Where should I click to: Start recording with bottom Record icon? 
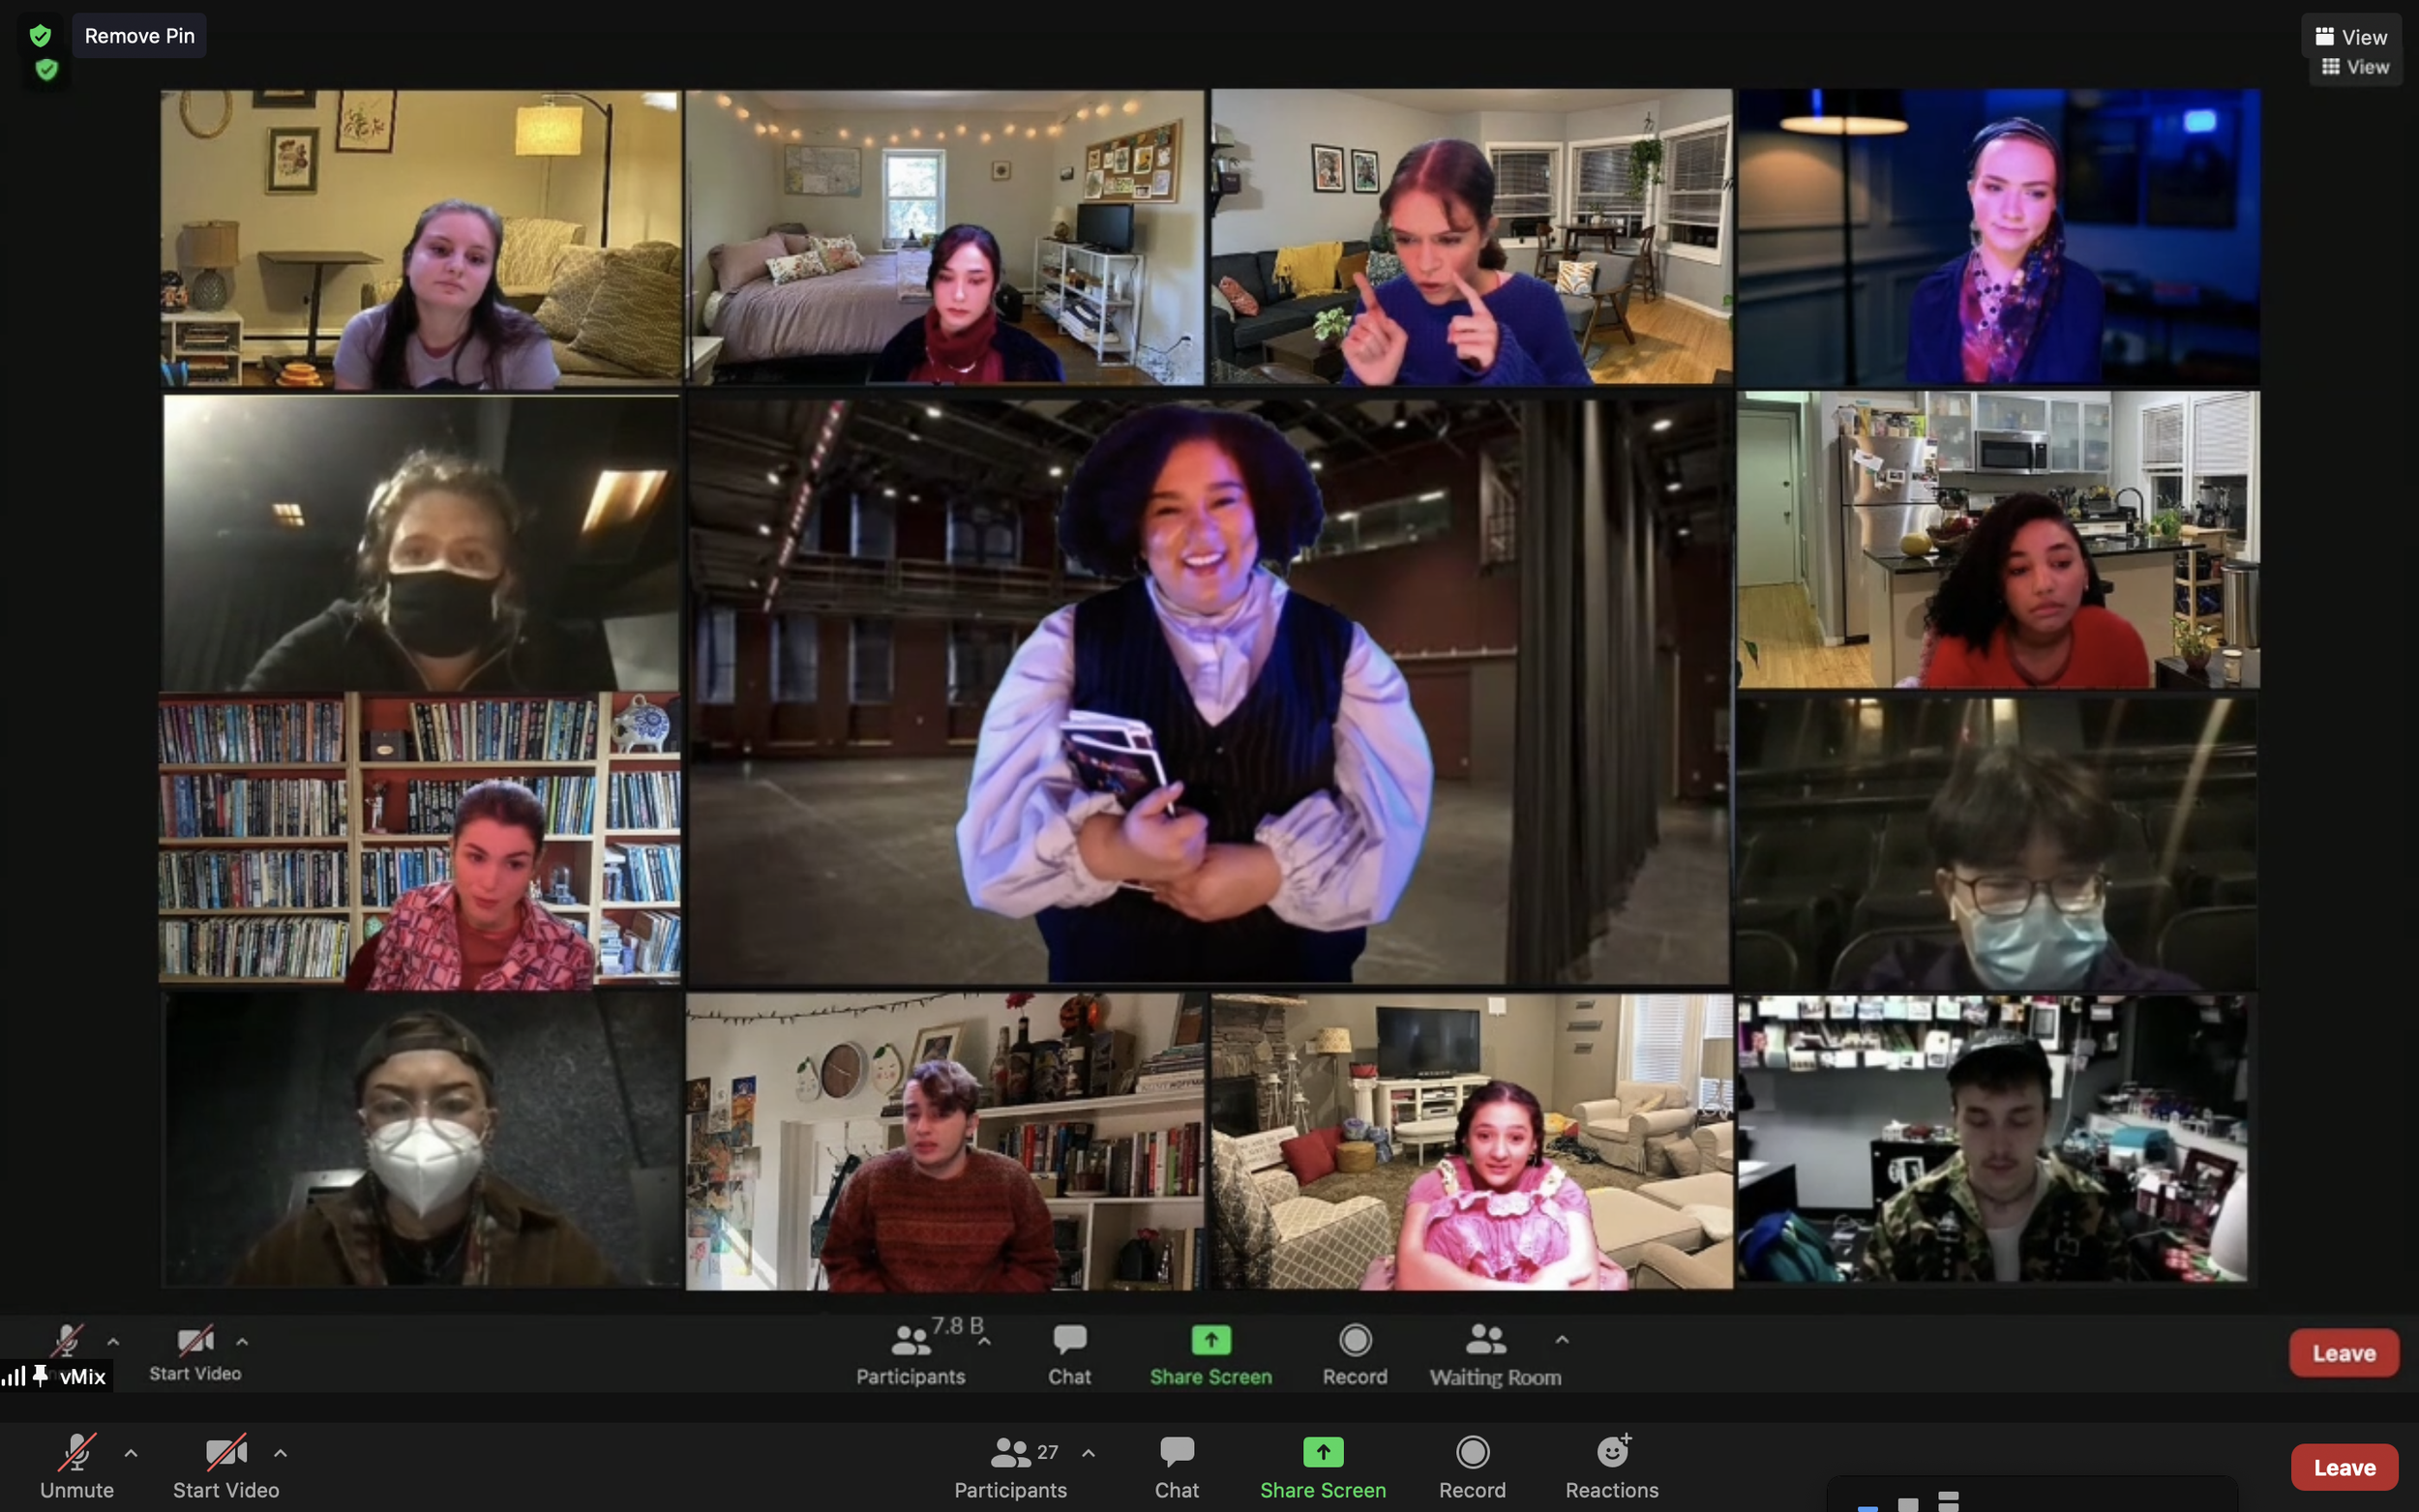[x=1472, y=1452]
